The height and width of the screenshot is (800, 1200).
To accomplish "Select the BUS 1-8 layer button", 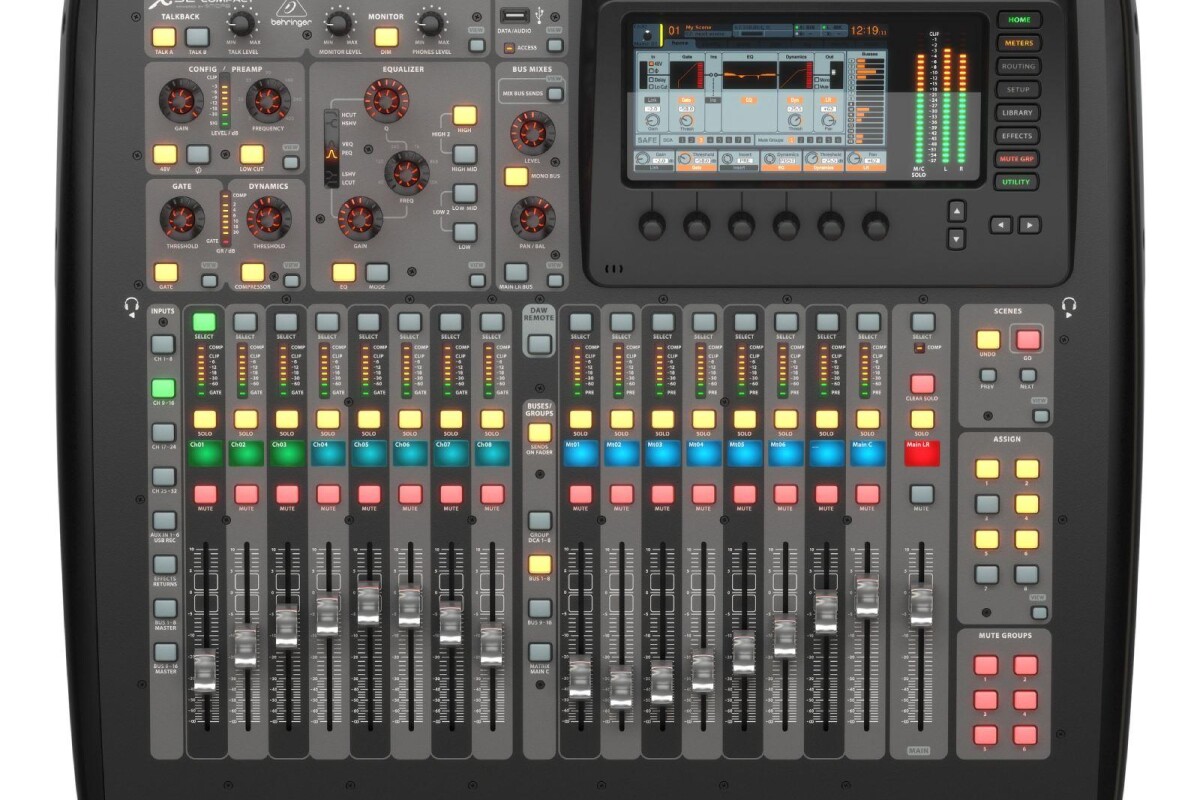I will [540, 564].
